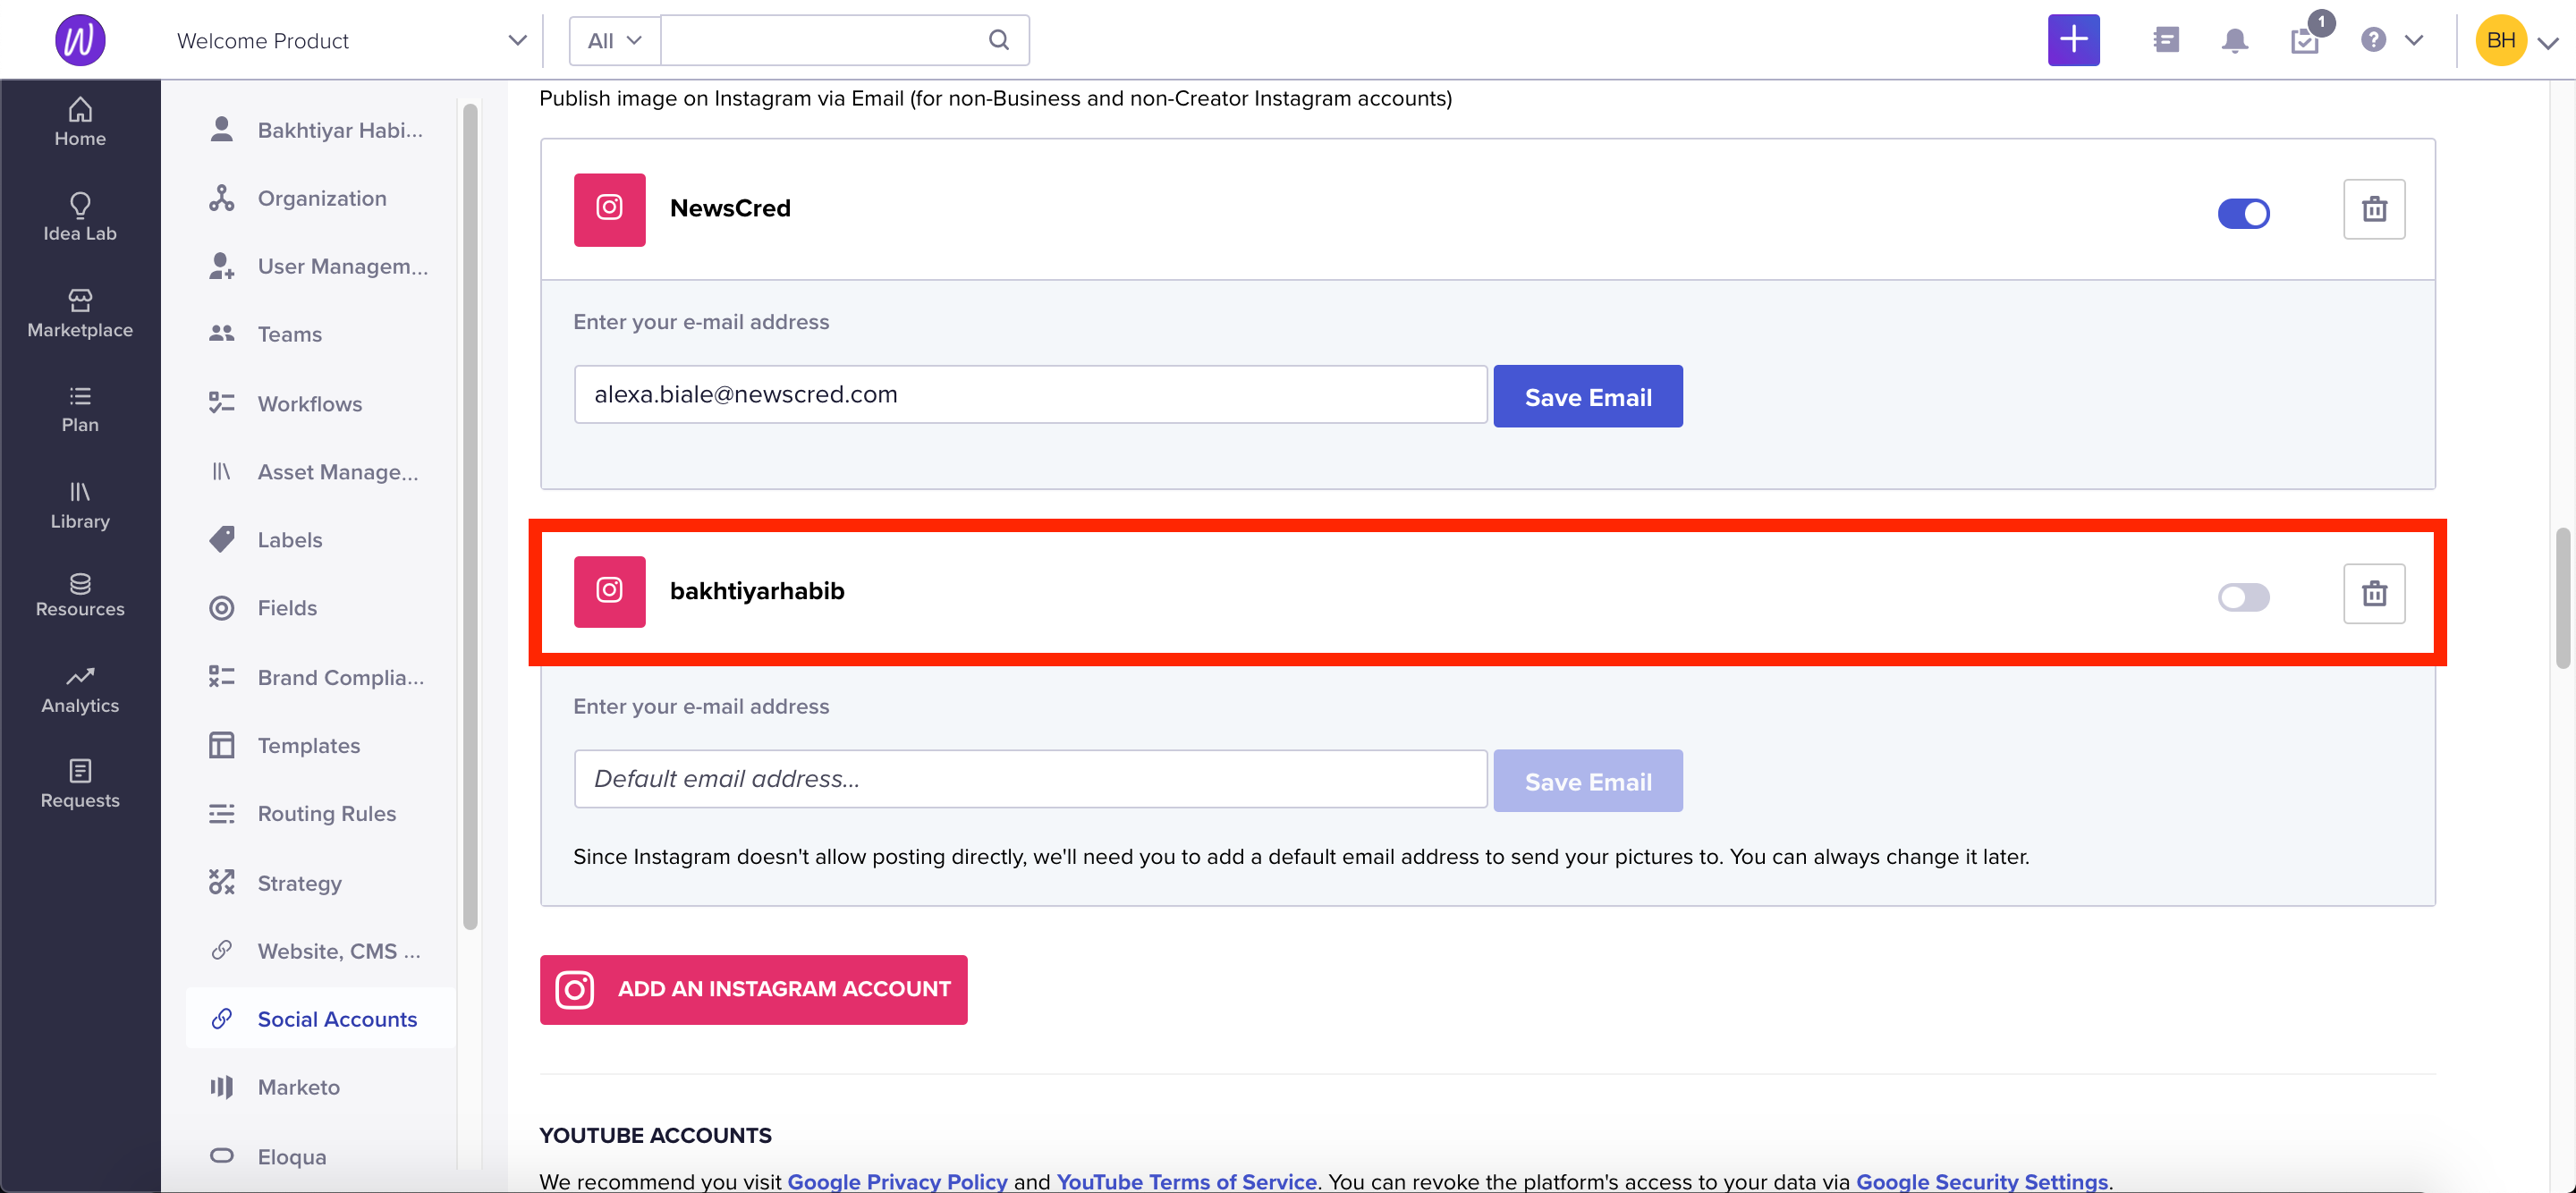Open Brand Compliance settings
2576x1193 pixels.
(320, 677)
